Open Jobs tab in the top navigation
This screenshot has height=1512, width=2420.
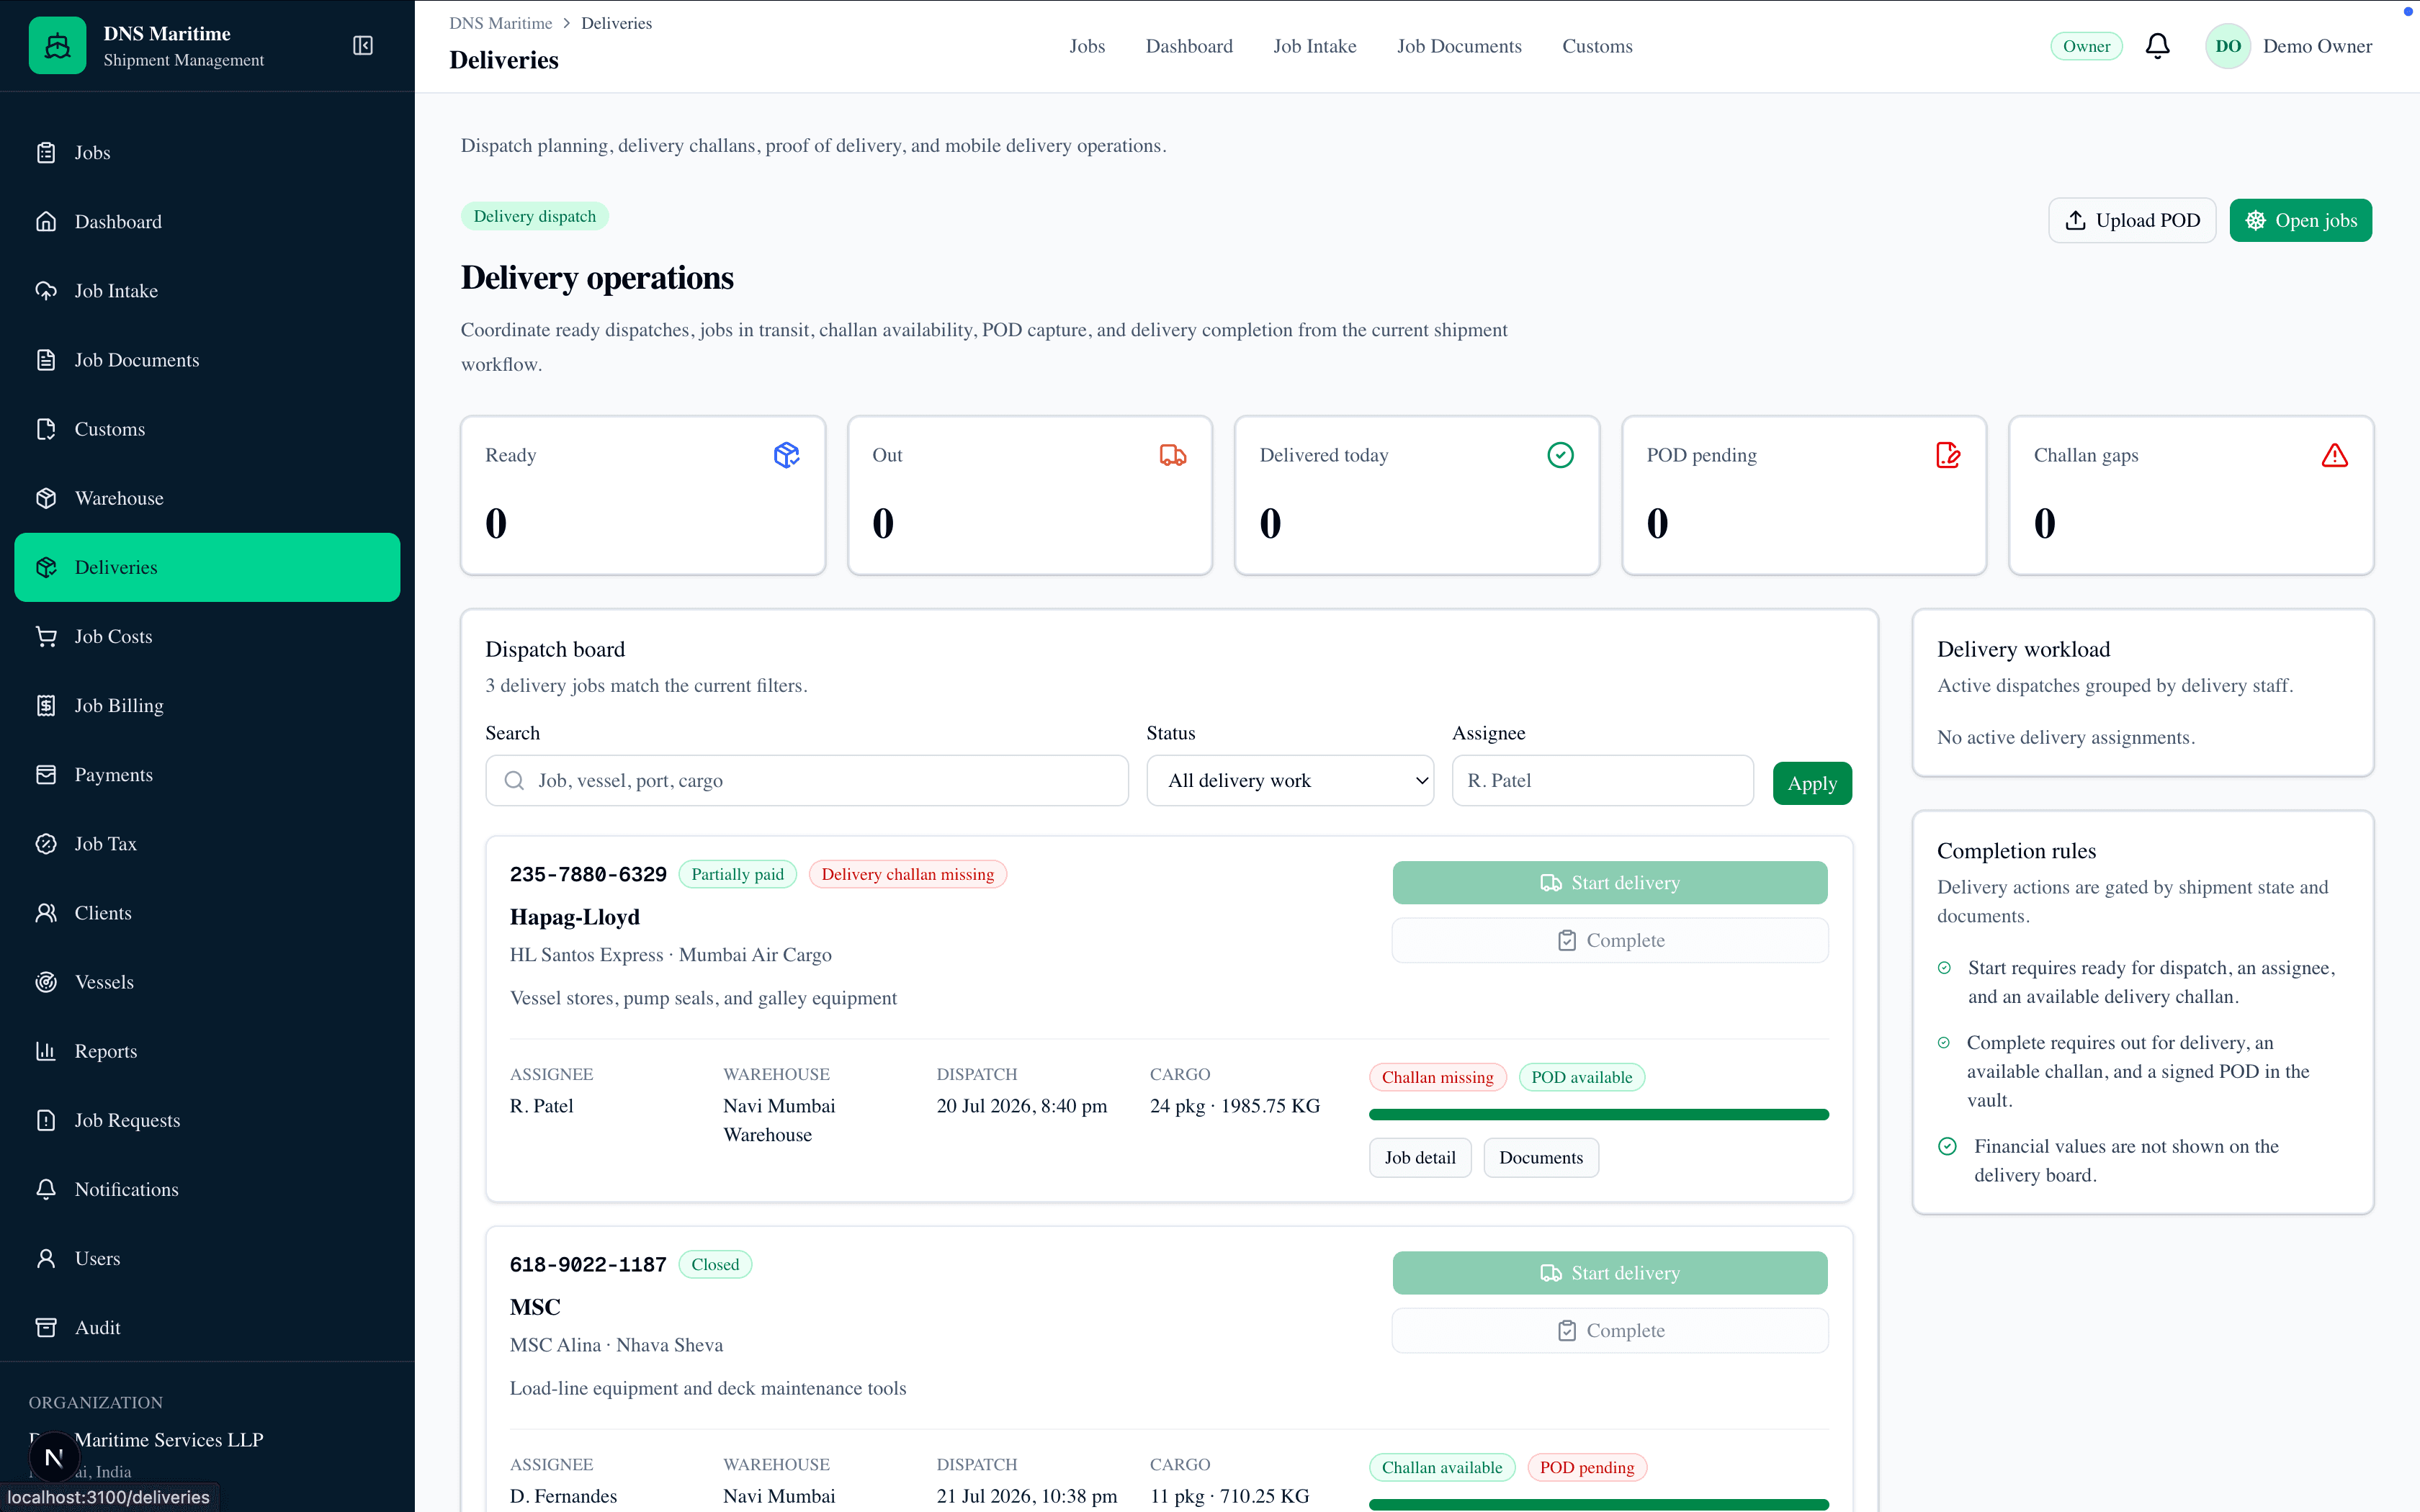click(x=1087, y=46)
